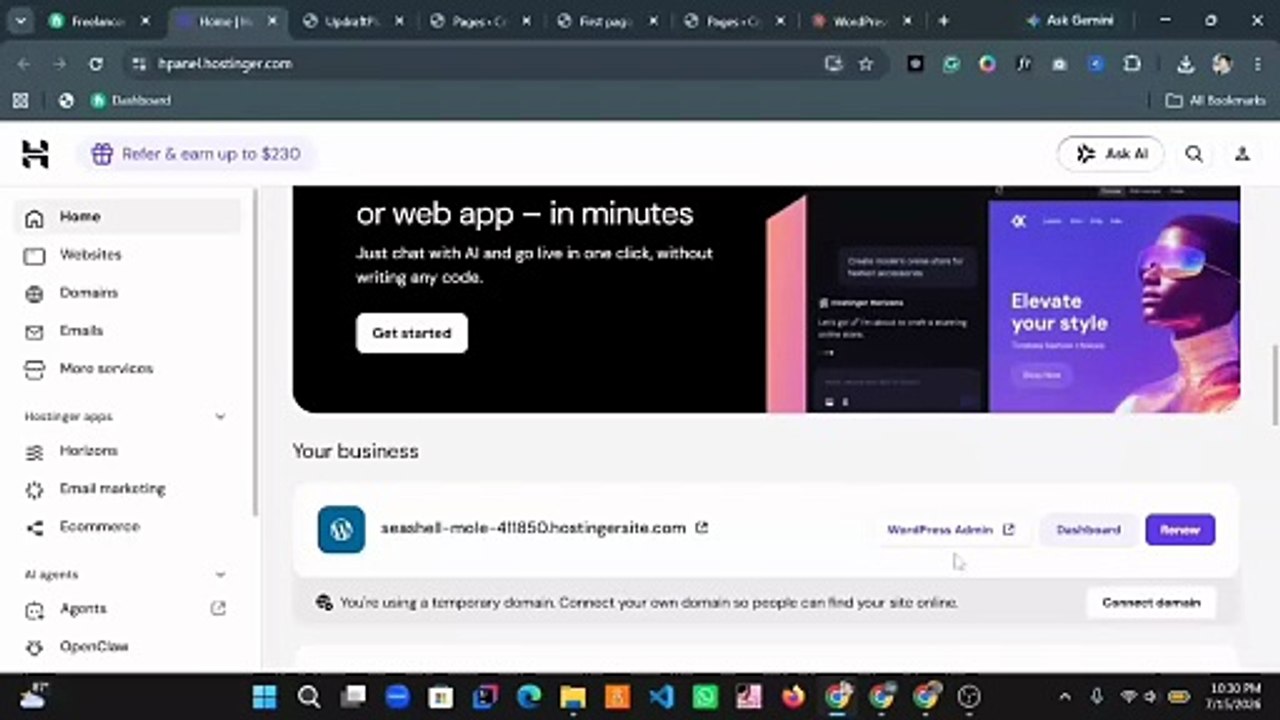Open the taskbar clock and date
Image resolution: width=1280 pixels, height=720 pixels.
click(1233, 696)
